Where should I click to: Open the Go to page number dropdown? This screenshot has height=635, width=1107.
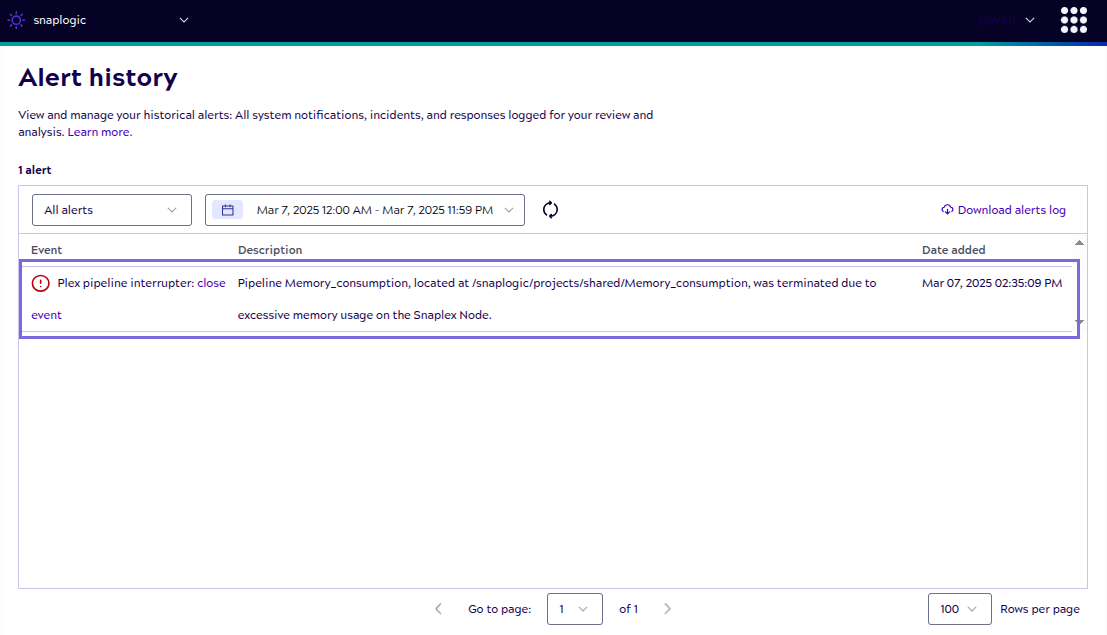574,609
